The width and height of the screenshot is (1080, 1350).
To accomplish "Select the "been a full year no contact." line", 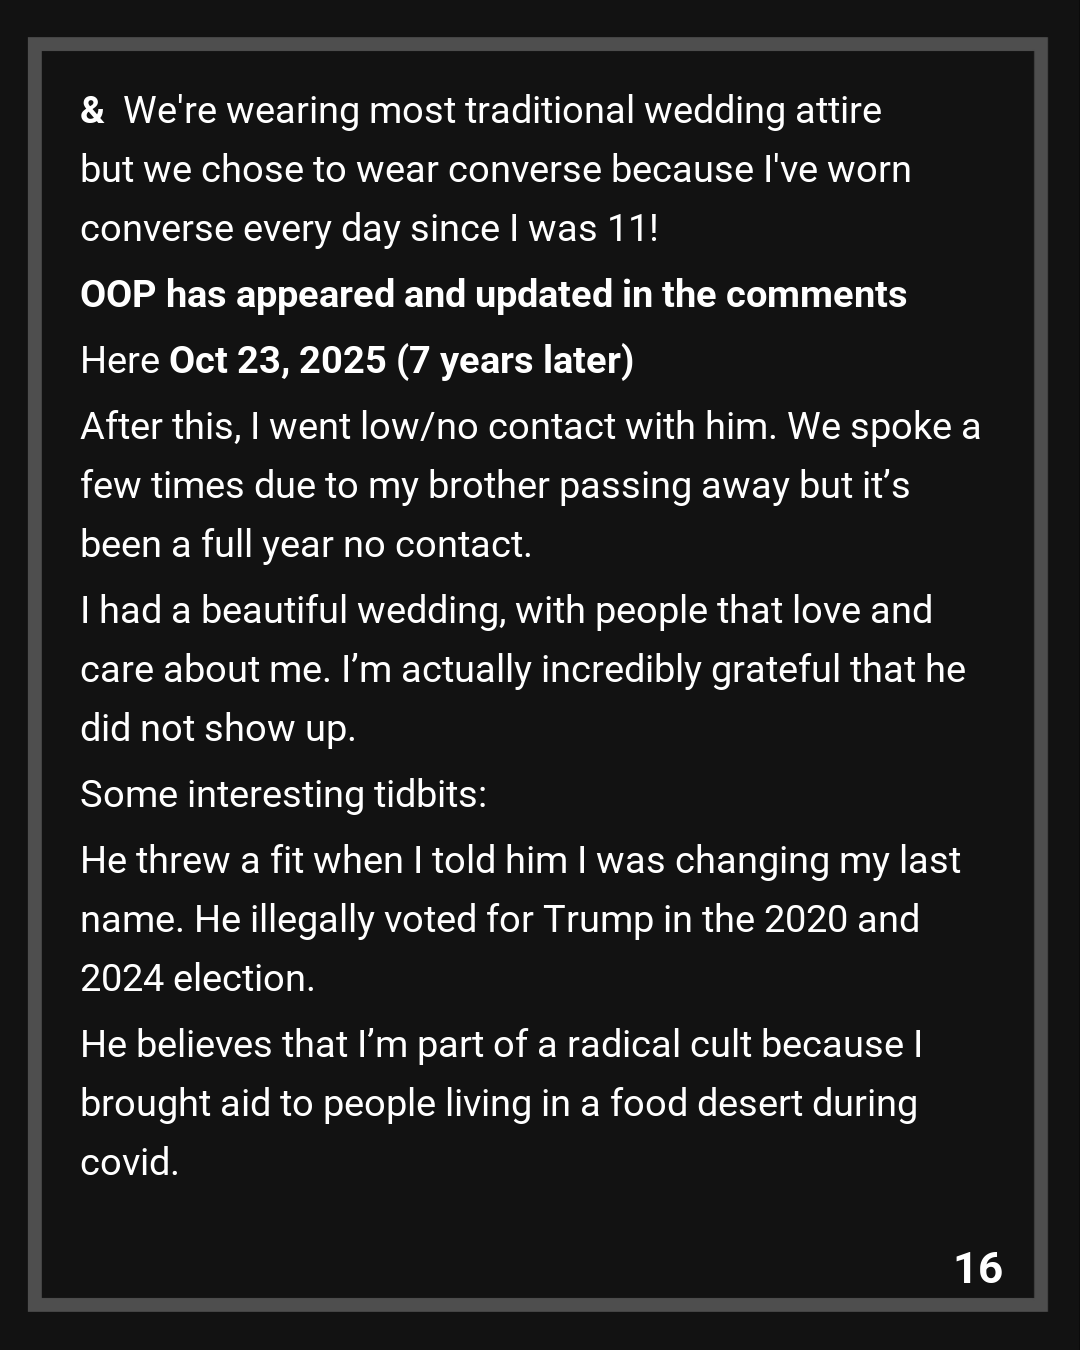I will [x=305, y=544].
